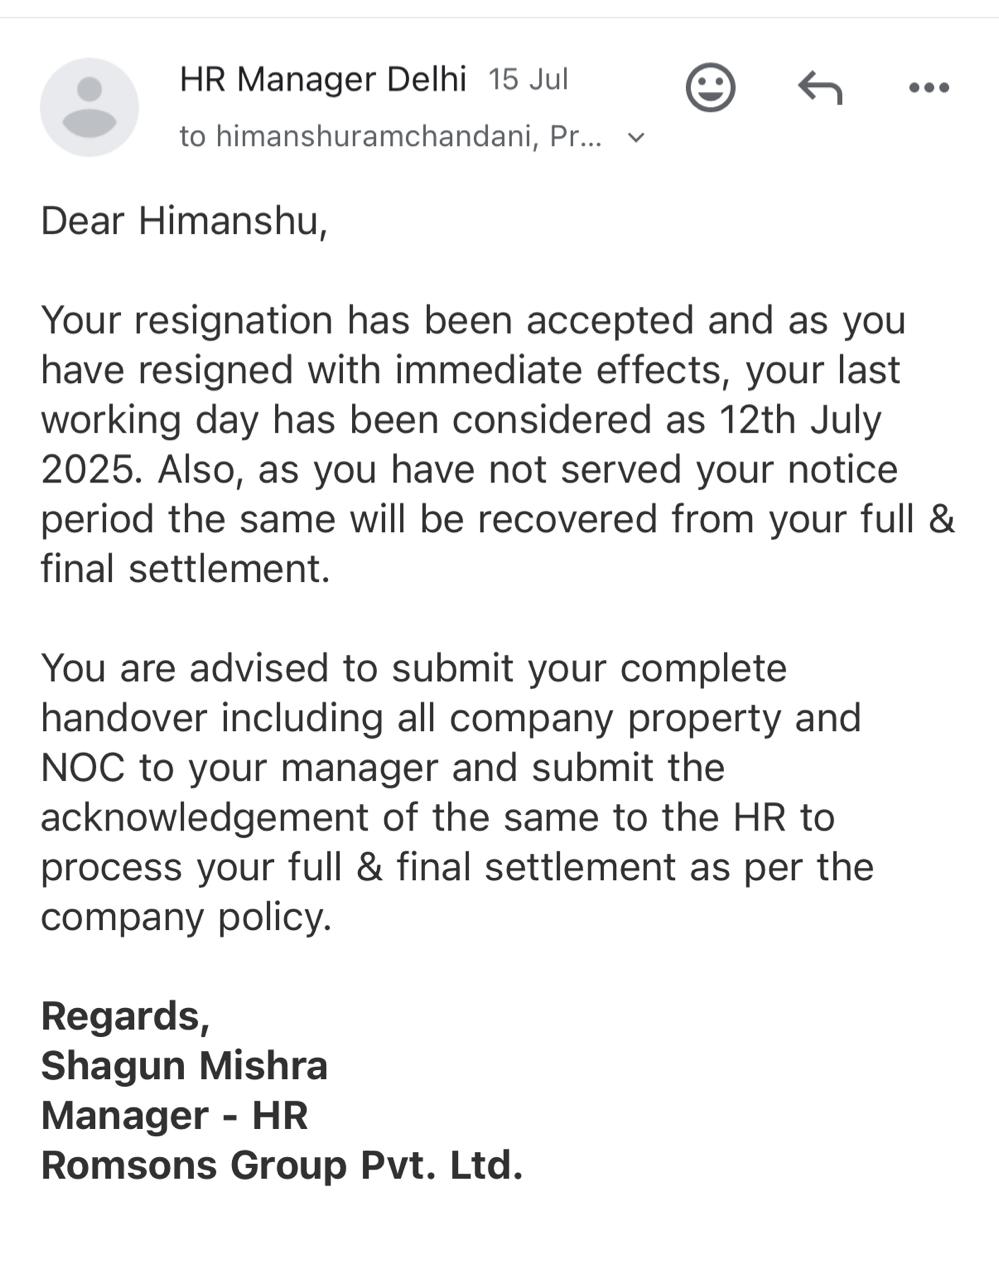Viewport: 999px width, 1280px height.
Task: Click the recipient line starting with himanshuramchandani
Action: 390,136
